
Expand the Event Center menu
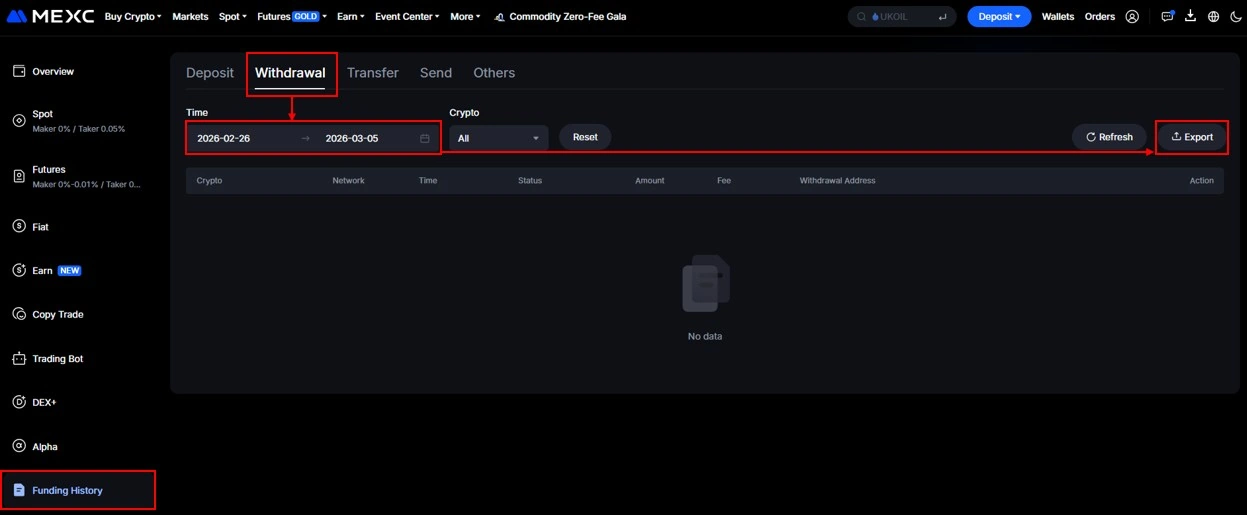[x=407, y=17]
